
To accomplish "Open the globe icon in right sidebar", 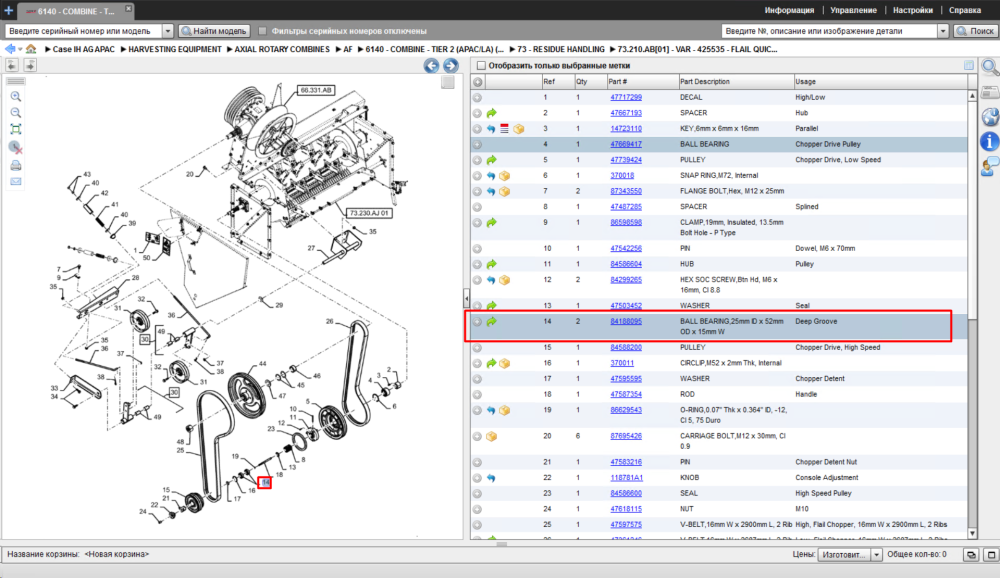I will (989, 117).
